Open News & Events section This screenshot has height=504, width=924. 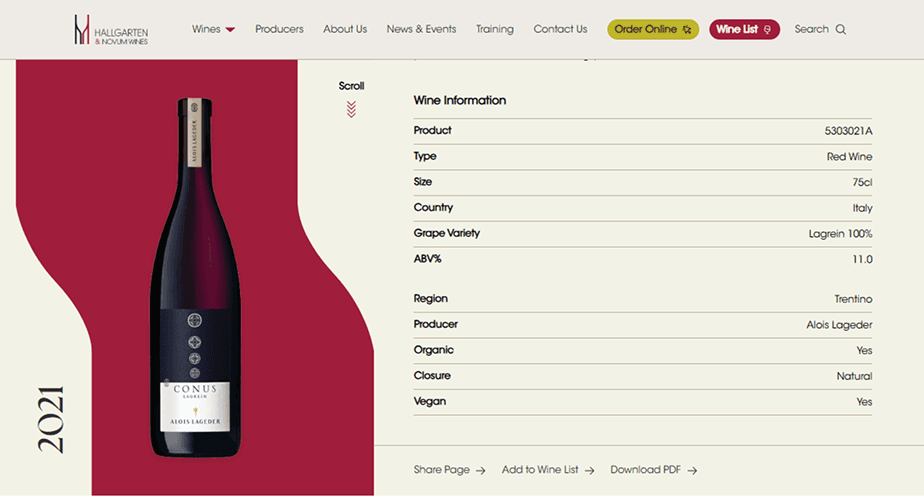(x=421, y=29)
